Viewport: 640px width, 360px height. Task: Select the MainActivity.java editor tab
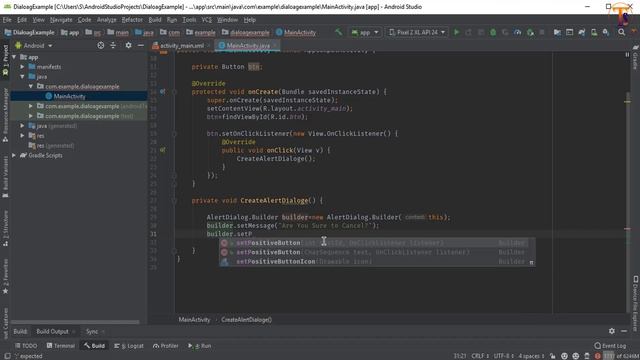coord(248,46)
